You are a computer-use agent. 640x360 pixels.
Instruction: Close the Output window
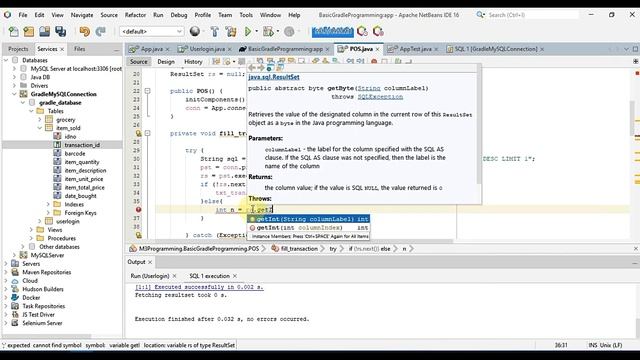click(x=150, y=262)
